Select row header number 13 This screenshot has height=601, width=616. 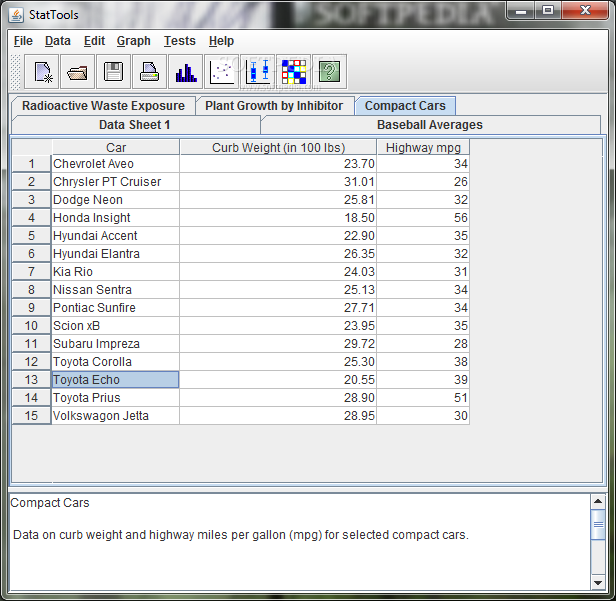tap(31, 380)
